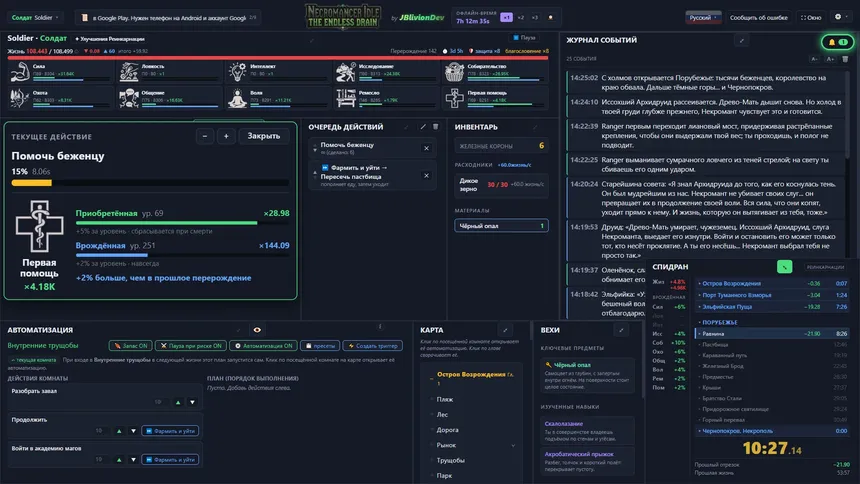Collapse the Остров Возрождения map chapter
This screenshot has height=484, width=860.
tap(431, 378)
